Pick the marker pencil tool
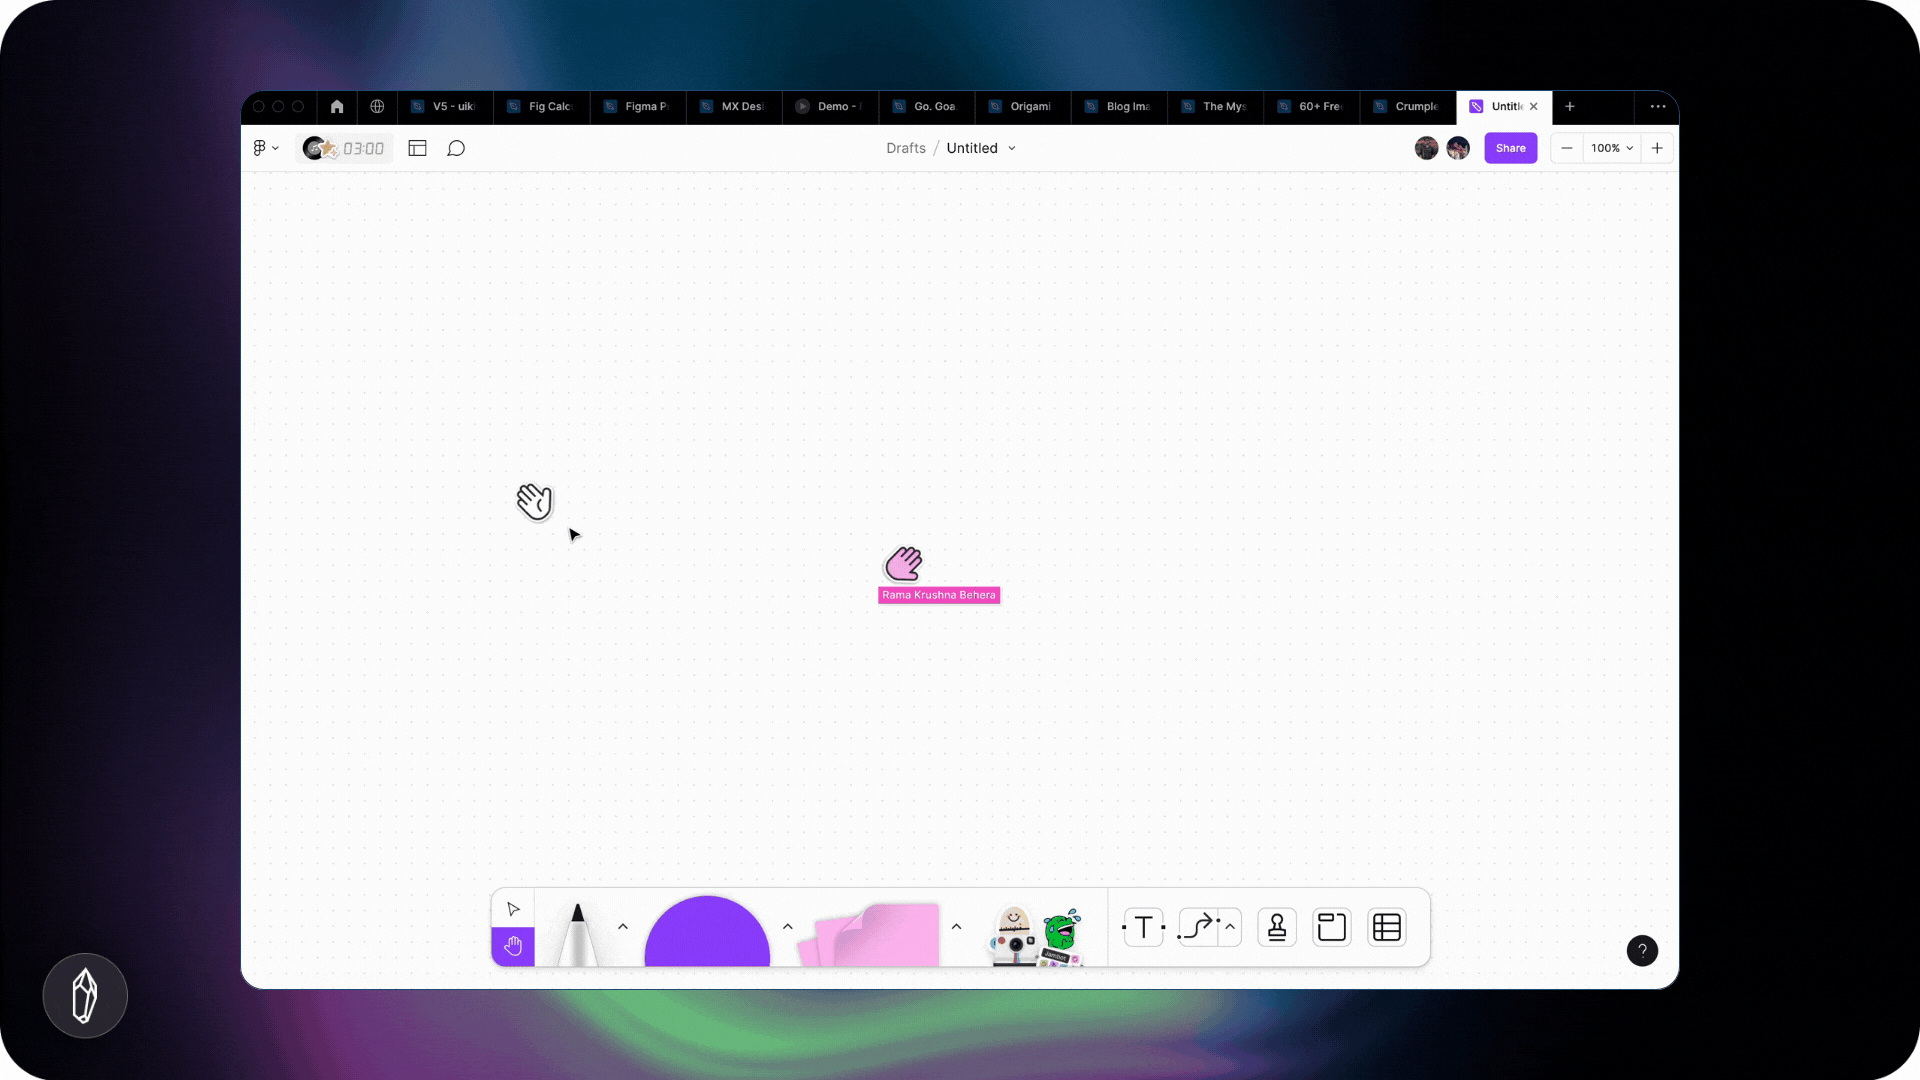Screen dimensions: 1920x1080 577,934
